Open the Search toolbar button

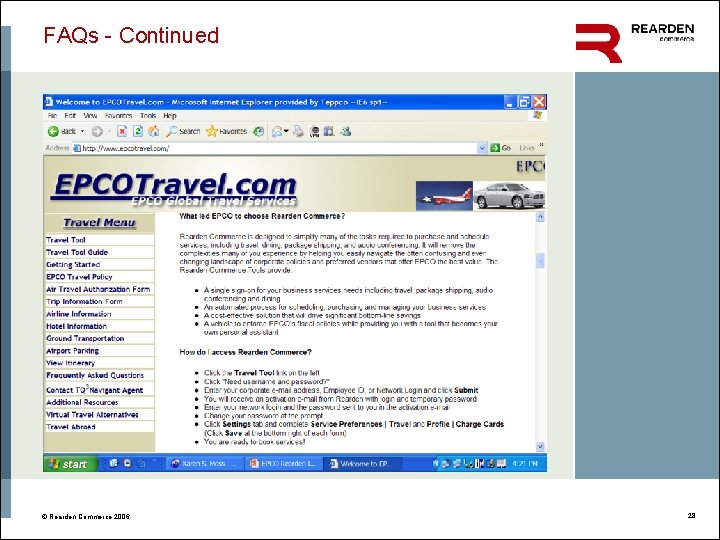(183, 131)
